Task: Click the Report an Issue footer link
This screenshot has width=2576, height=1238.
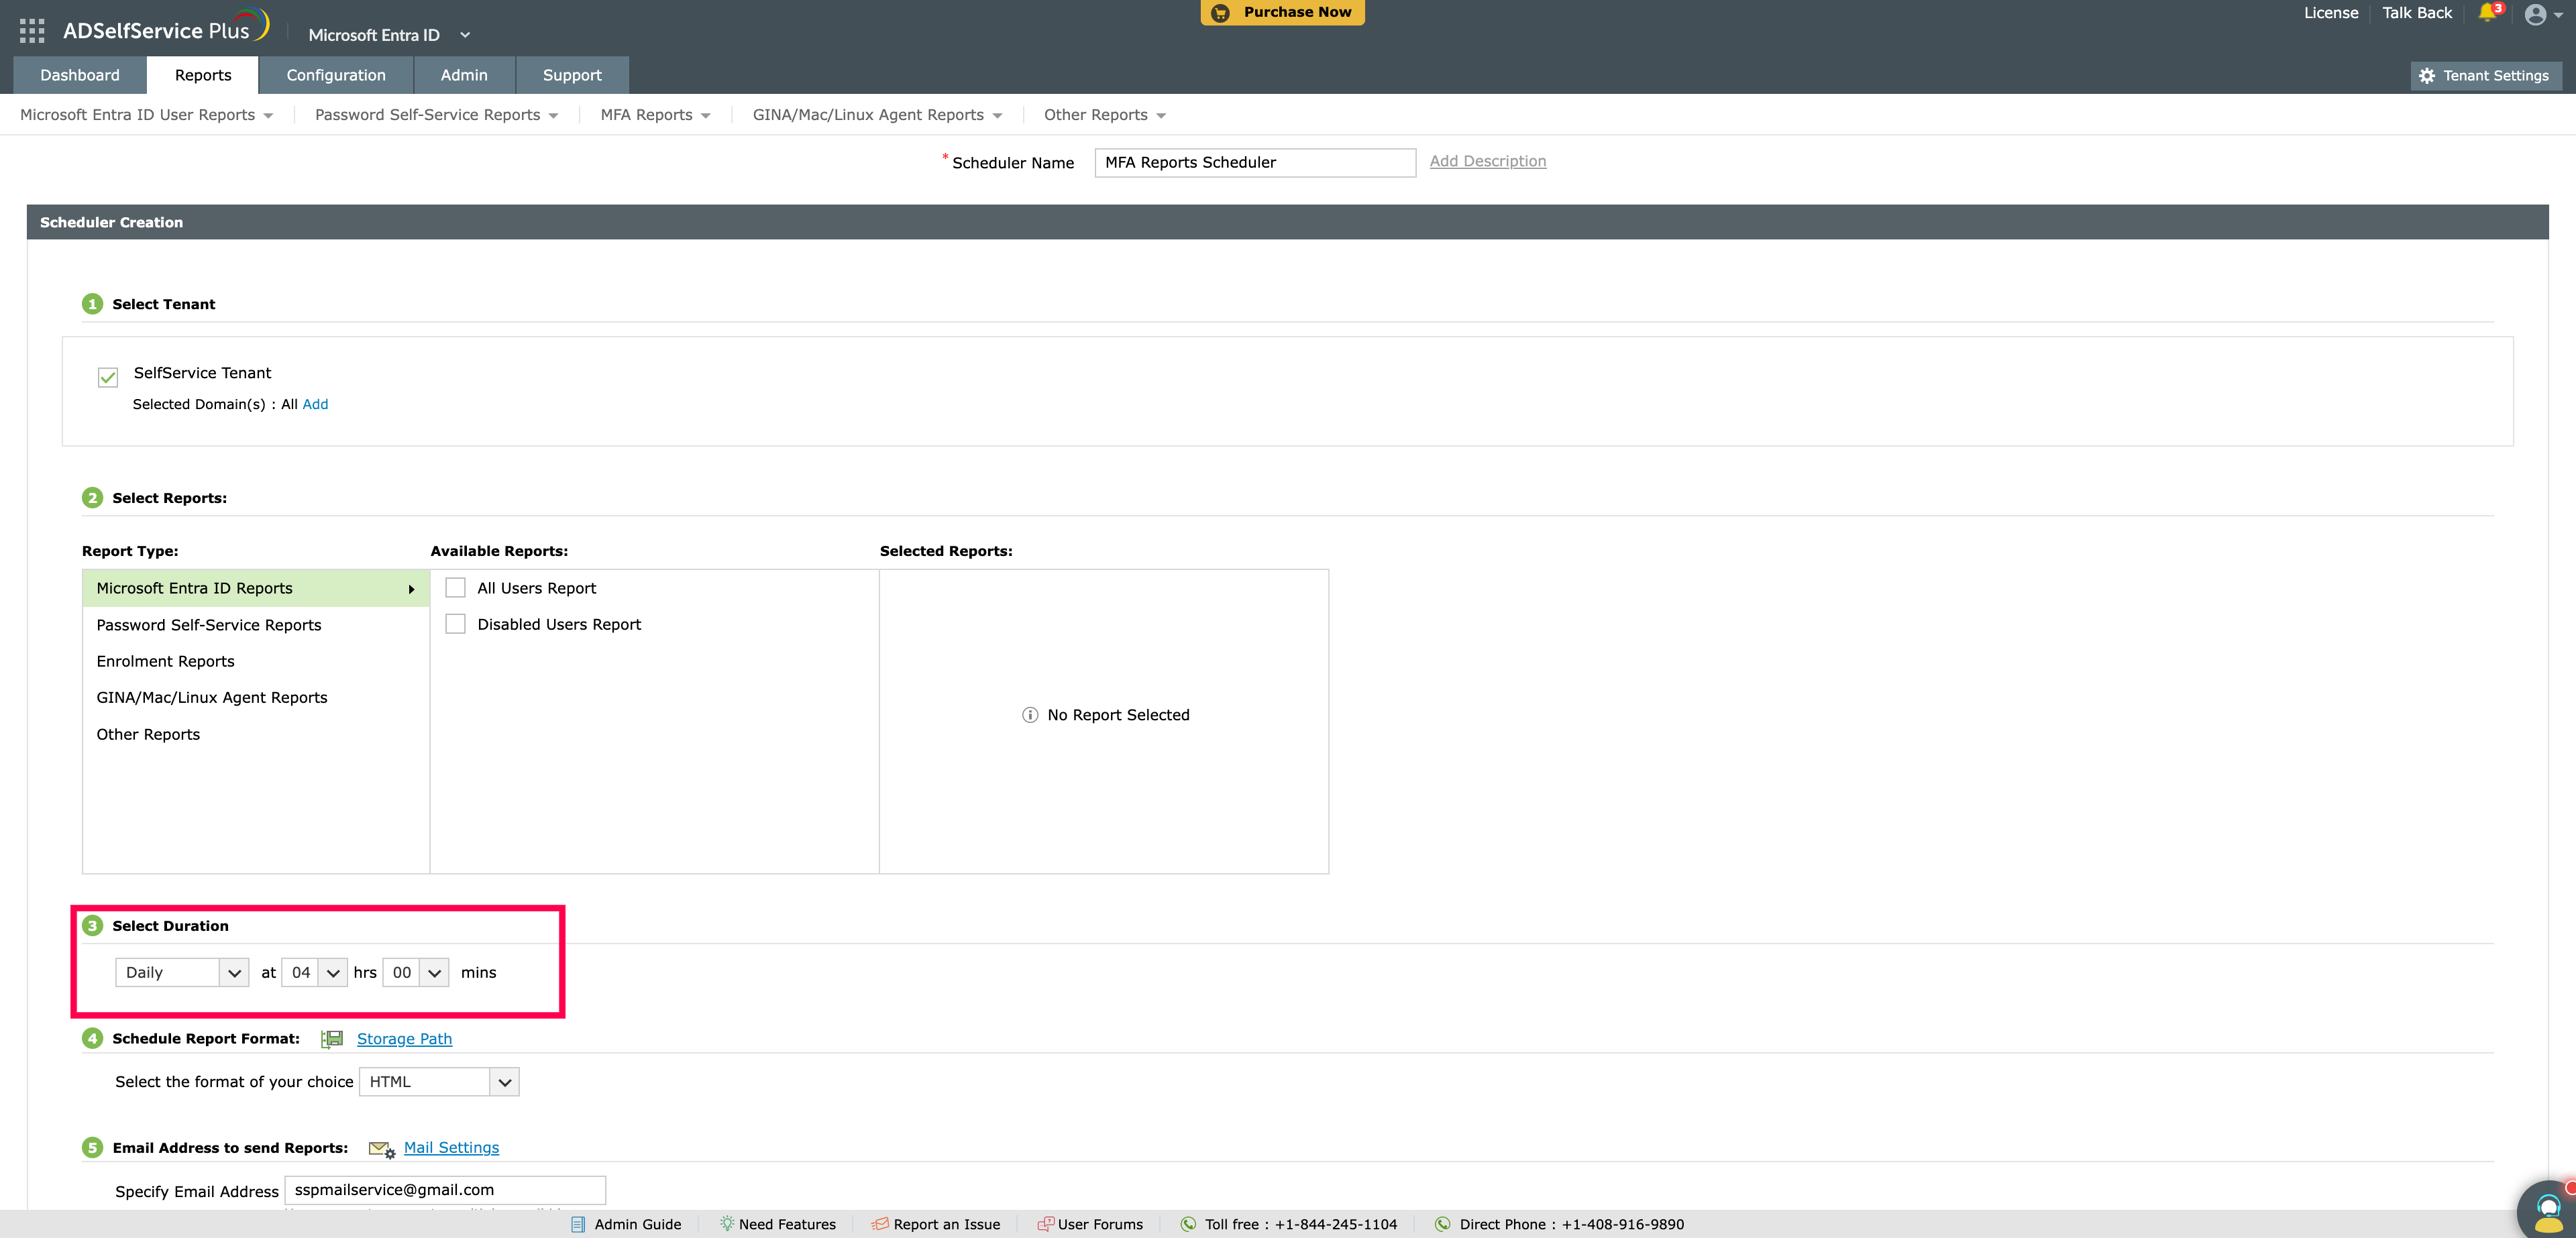Action: pyautogui.click(x=947, y=1224)
